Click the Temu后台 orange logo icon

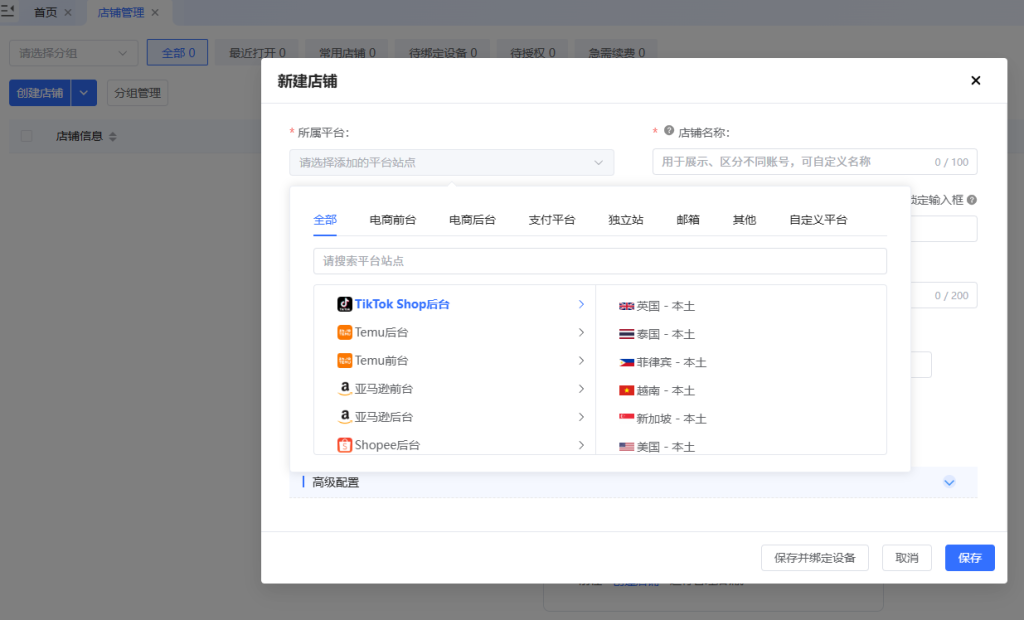pyautogui.click(x=344, y=332)
